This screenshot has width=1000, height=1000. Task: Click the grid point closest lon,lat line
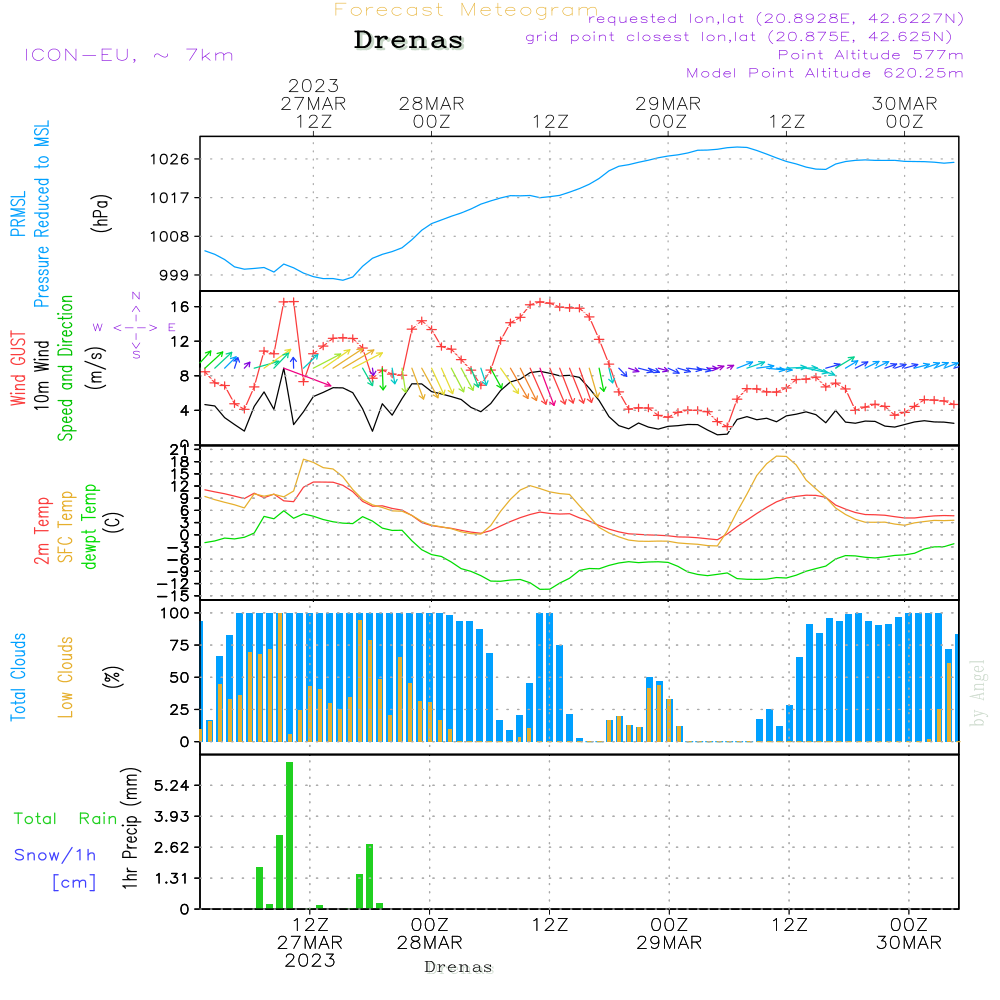[739, 37]
